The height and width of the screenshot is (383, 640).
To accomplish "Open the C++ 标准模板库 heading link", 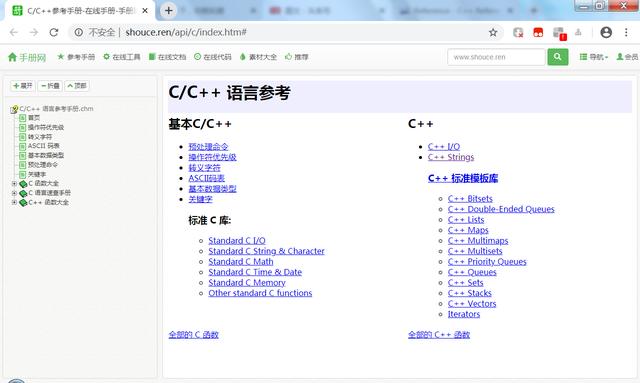I will tap(463, 178).
